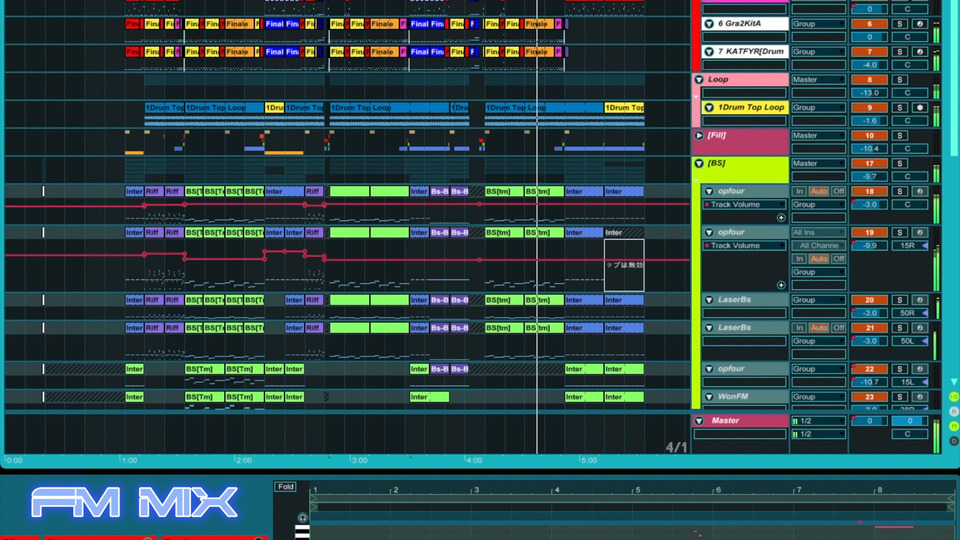
Task: Solo the Loop group track
Action: [x=899, y=80]
